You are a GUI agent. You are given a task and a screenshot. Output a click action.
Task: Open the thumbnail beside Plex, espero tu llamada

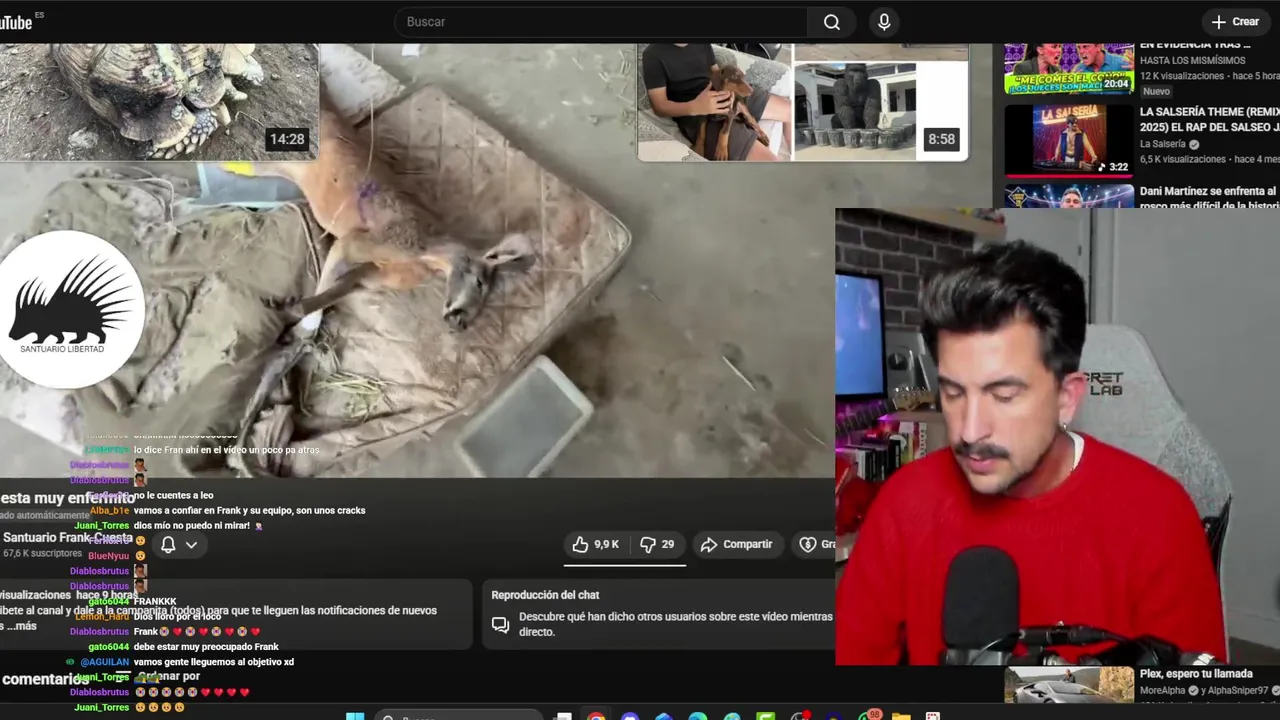1069,685
